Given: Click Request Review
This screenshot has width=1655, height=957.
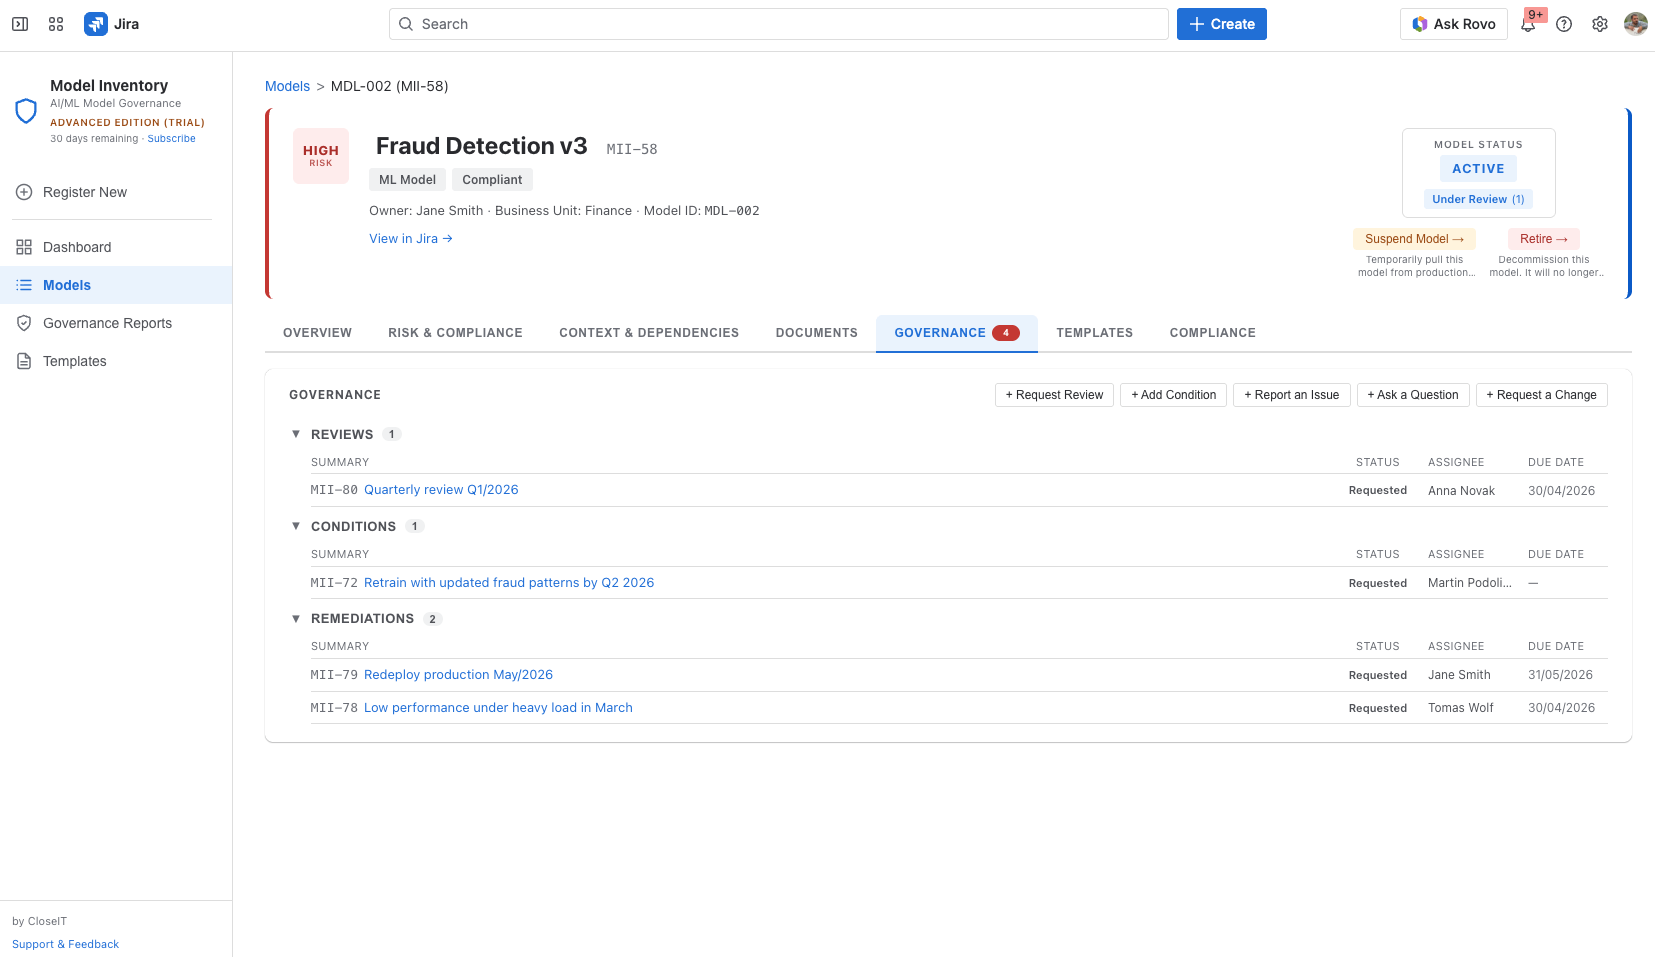Looking at the screenshot, I should [x=1053, y=394].
